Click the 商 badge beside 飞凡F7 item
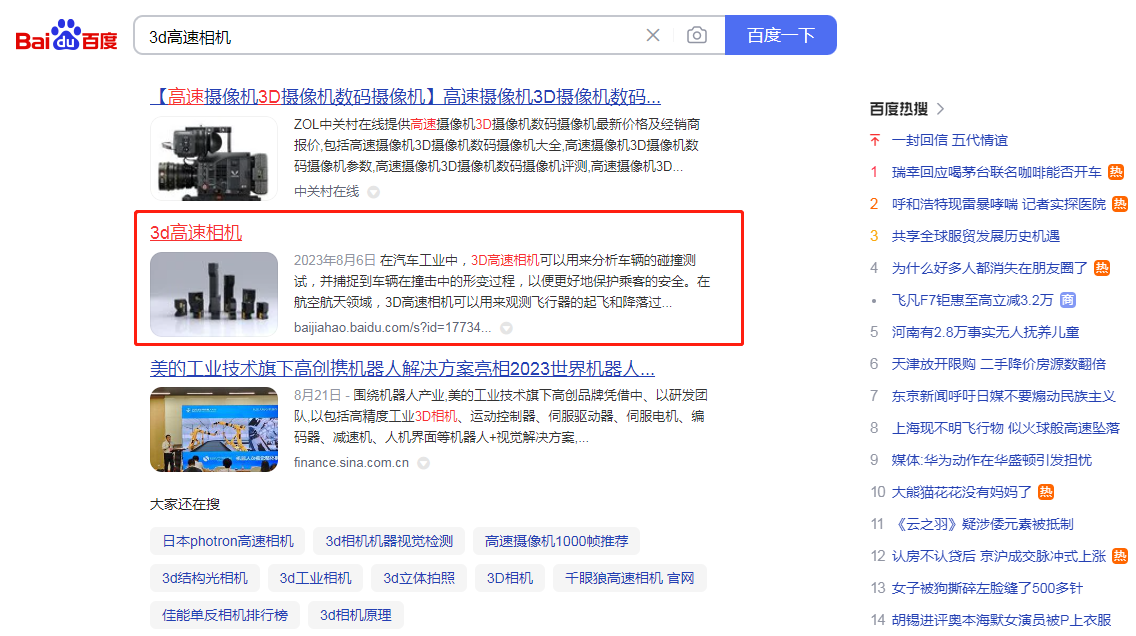The image size is (1136, 636). click(x=1068, y=300)
